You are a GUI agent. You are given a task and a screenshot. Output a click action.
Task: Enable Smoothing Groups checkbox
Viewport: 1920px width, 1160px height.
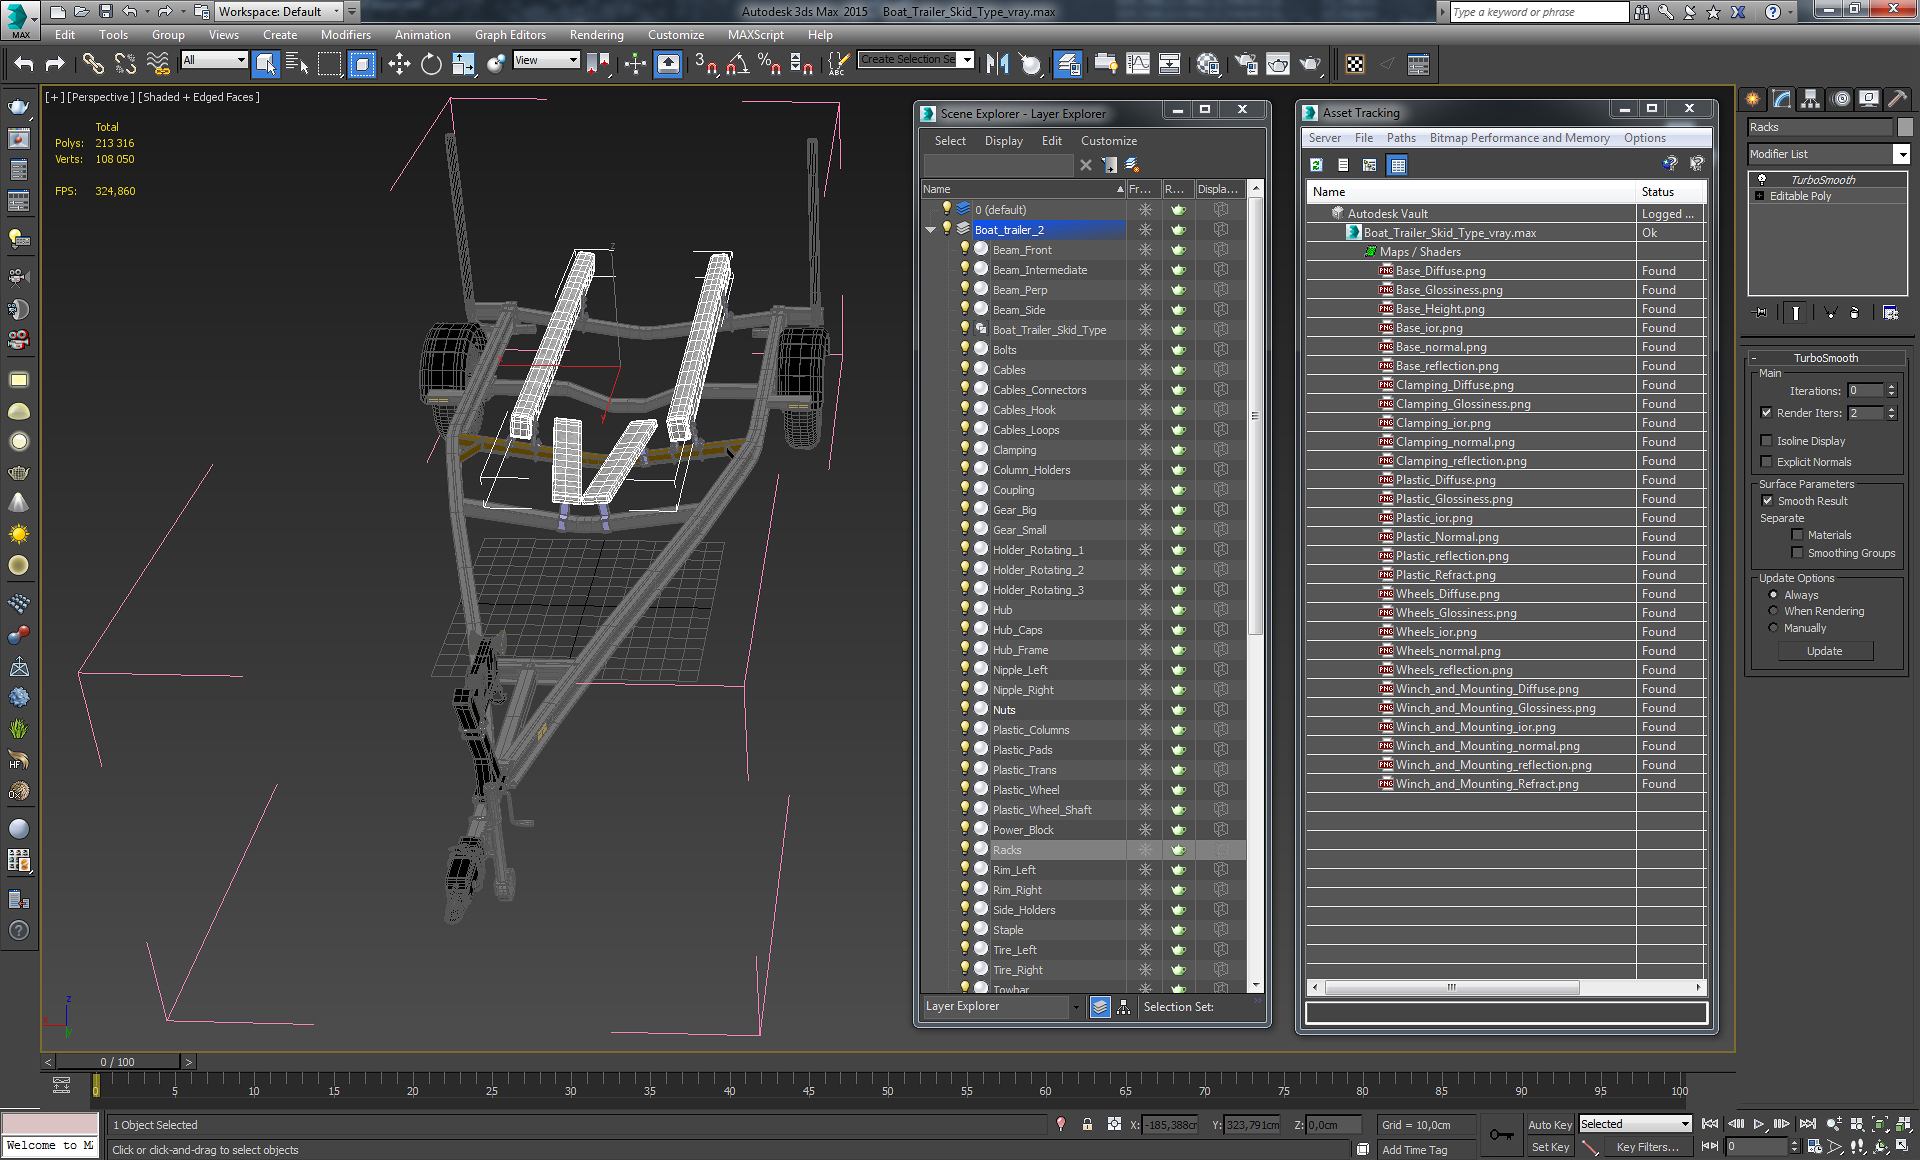pos(1797,552)
